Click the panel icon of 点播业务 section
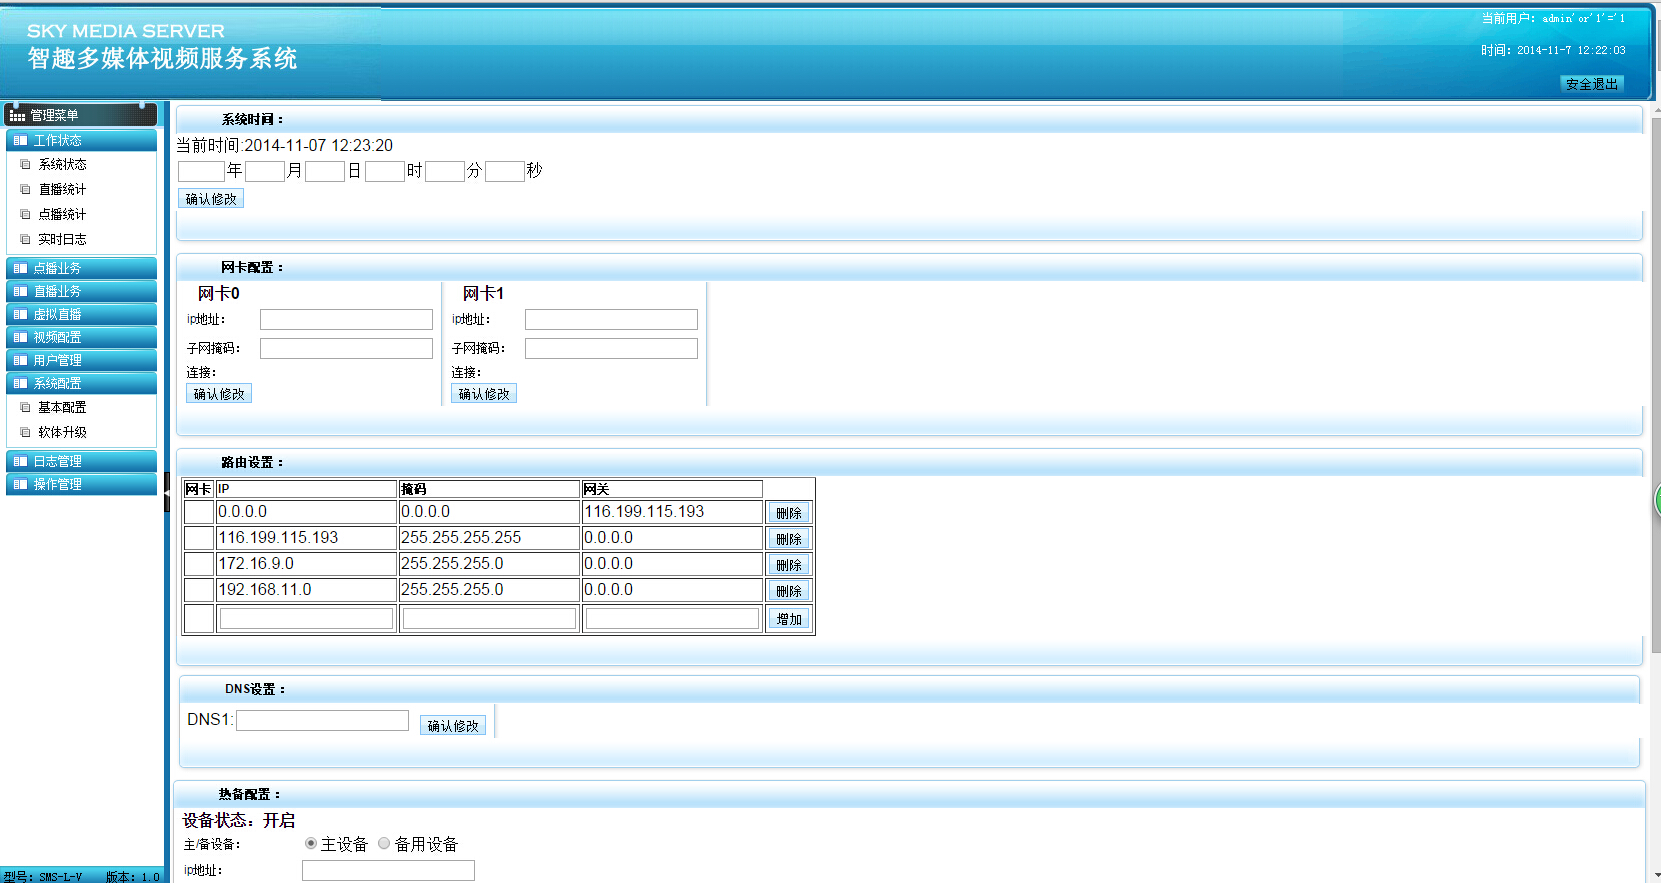1661x883 pixels. pyautogui.click(x=20, y=268)
